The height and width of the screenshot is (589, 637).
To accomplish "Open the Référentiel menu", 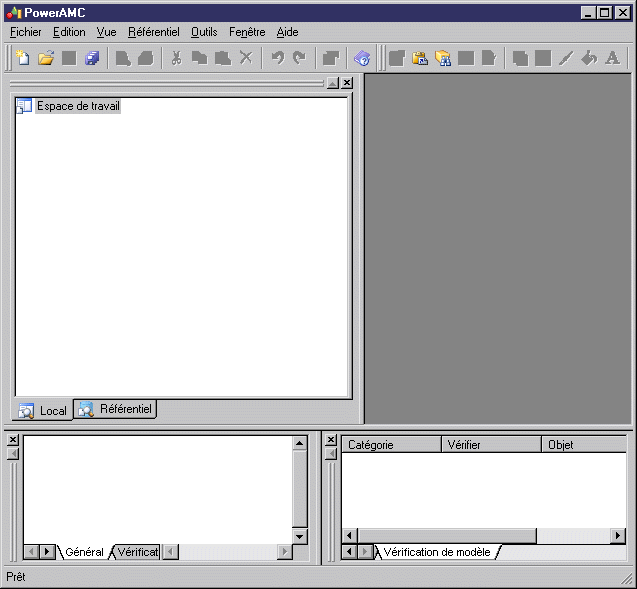I will (x=153, y=32).
